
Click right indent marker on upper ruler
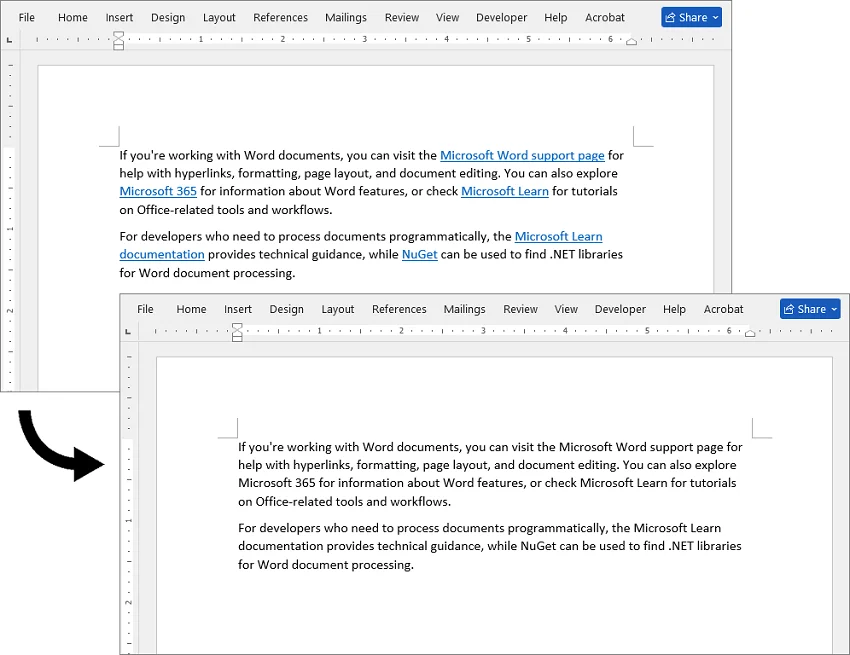tap(632, 42)
